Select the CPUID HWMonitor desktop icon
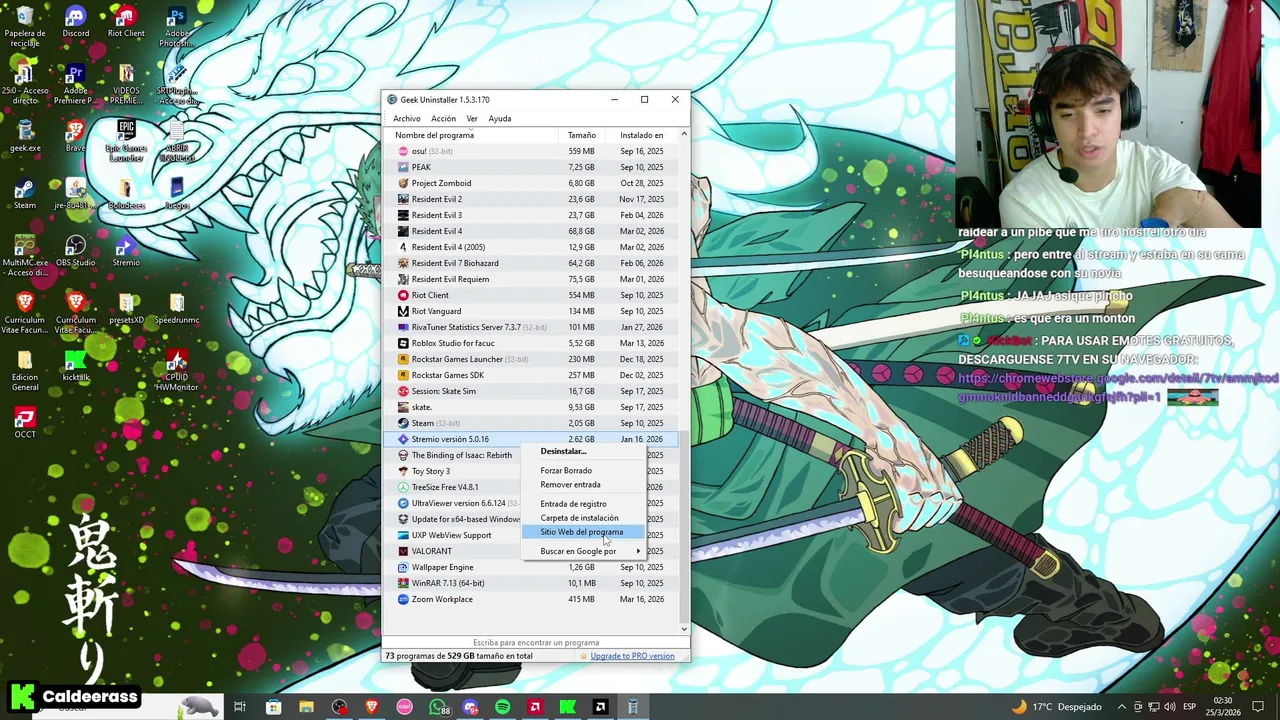This screenshot has height=720, width=1280. click(177, 368)
